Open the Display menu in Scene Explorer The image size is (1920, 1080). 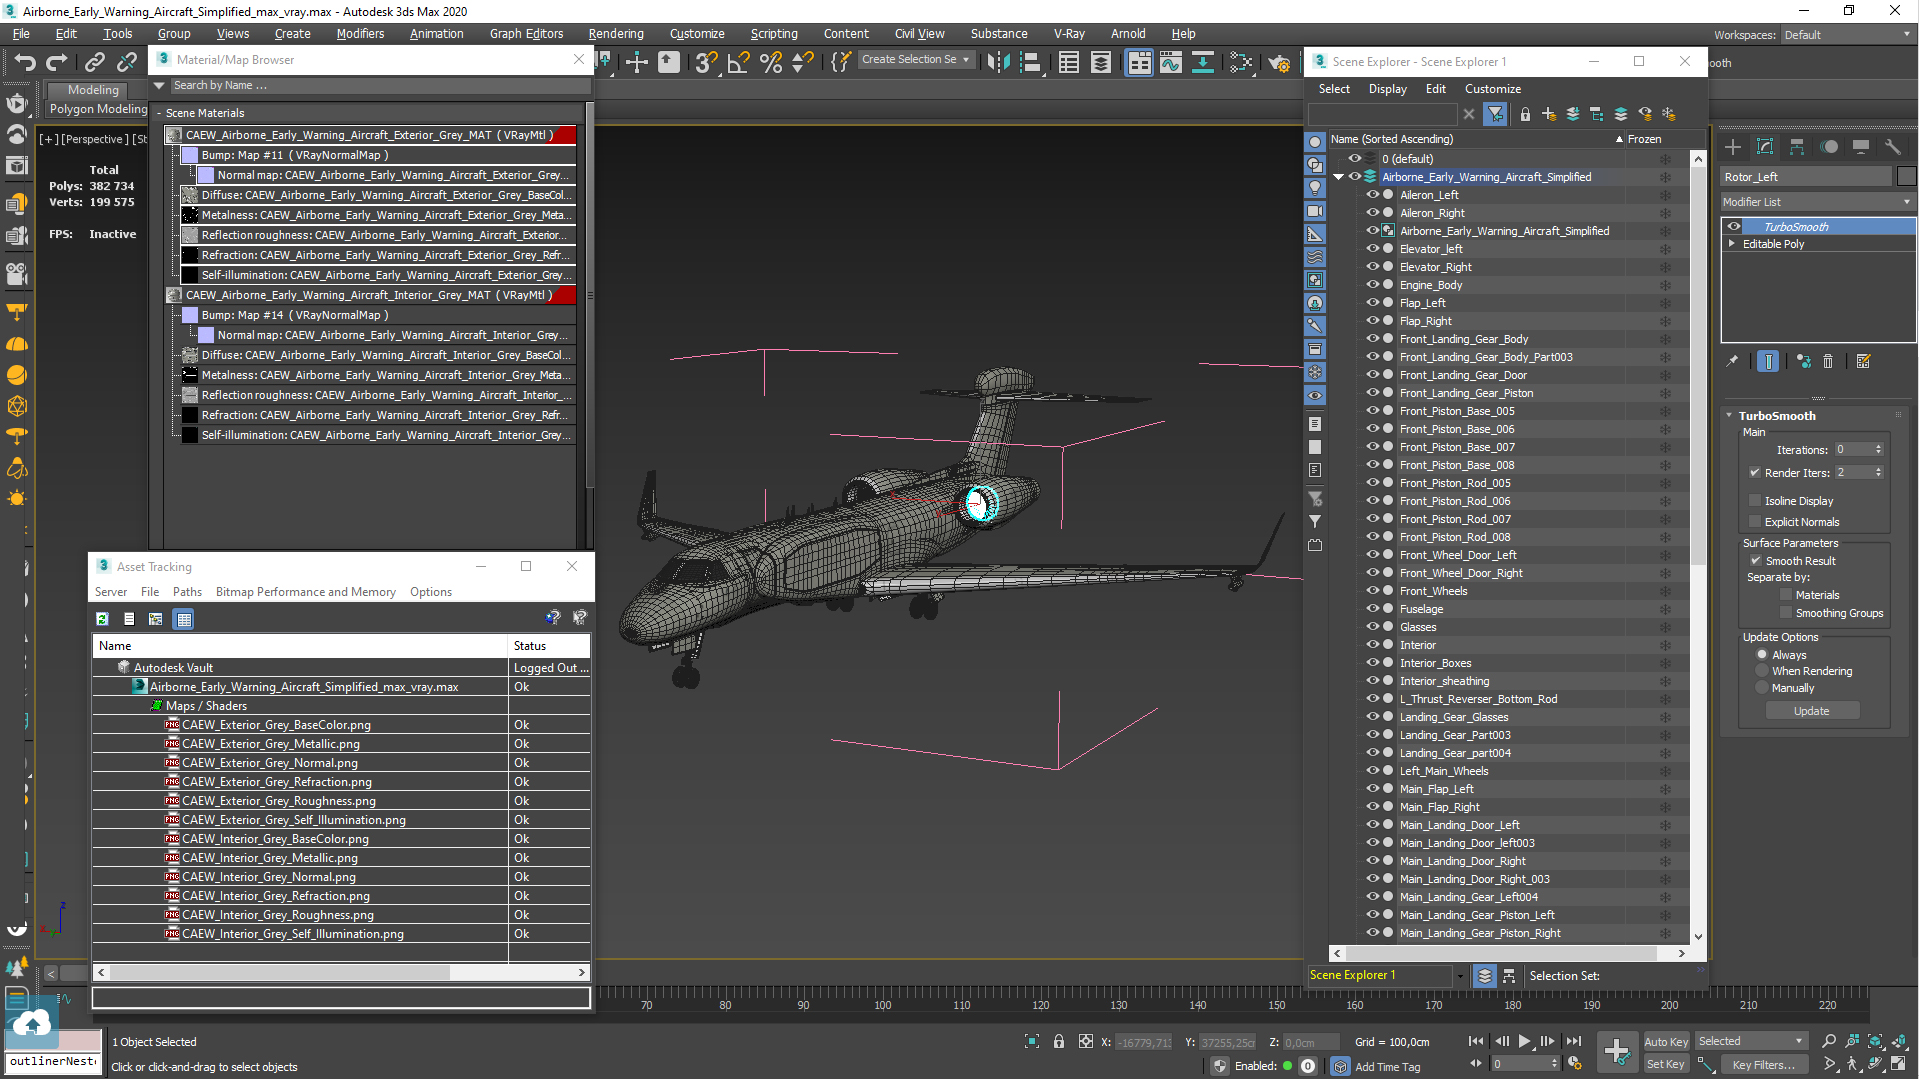coord(1387,89)
